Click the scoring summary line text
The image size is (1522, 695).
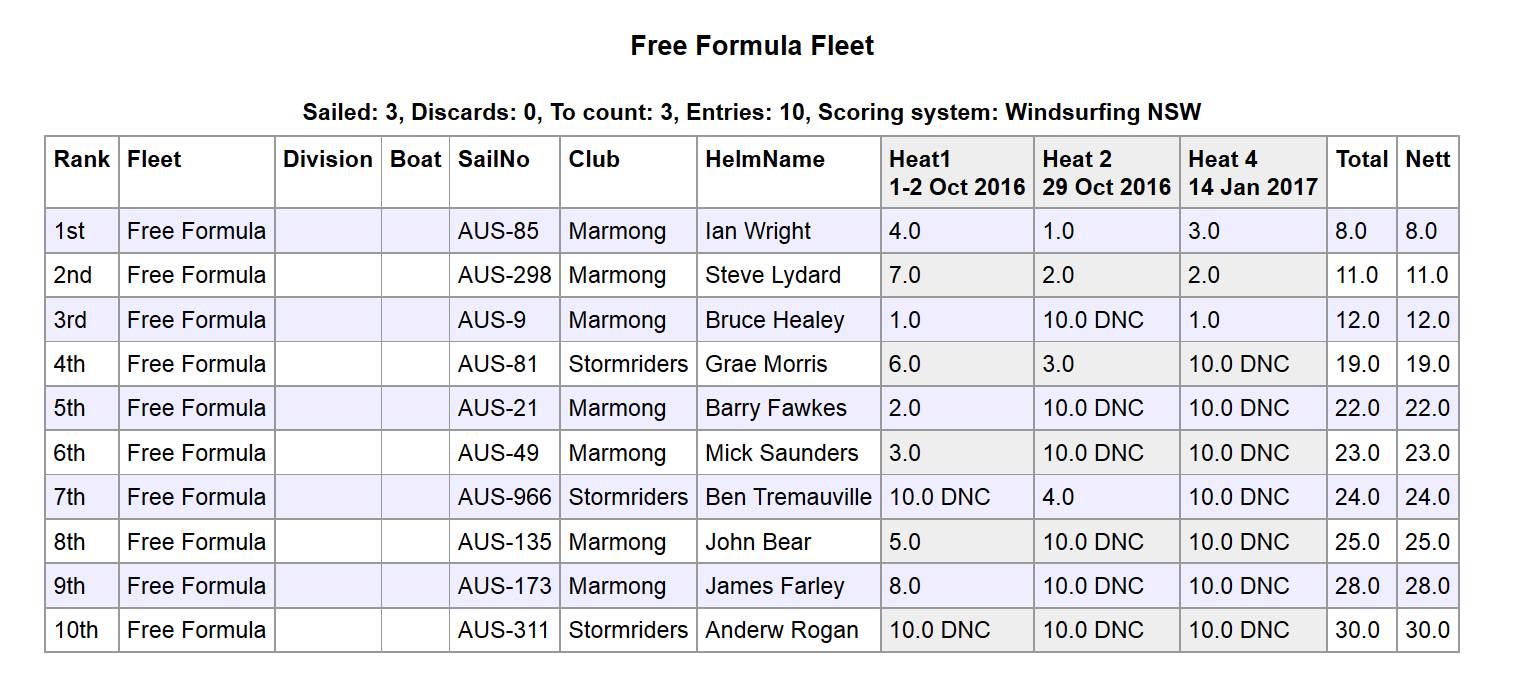click(752, 112)
